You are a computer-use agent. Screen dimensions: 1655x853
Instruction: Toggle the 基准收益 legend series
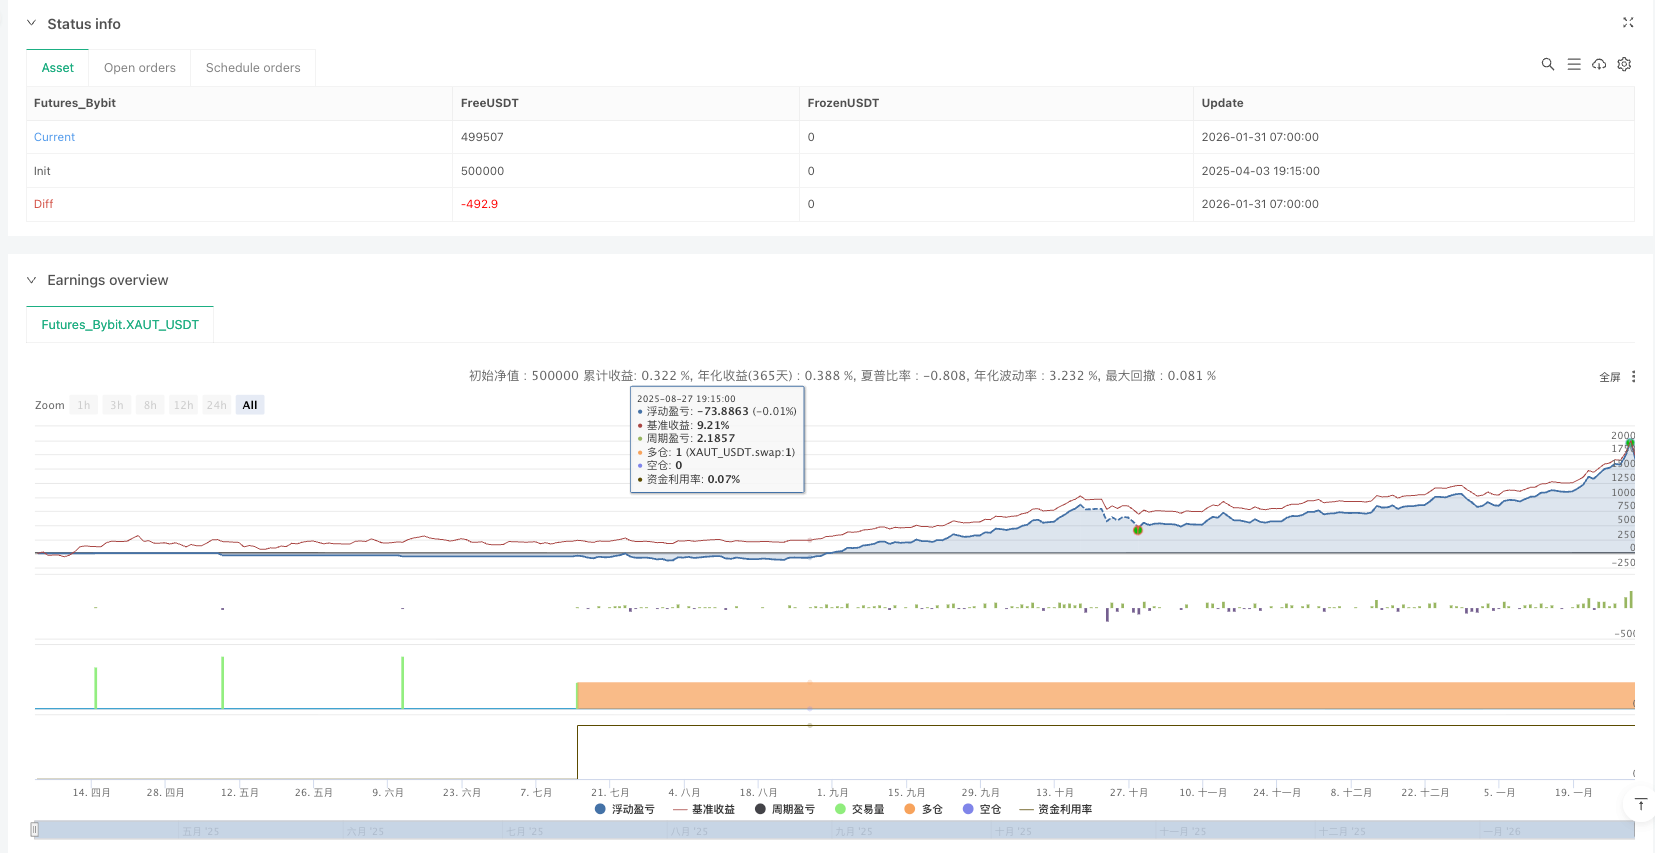point(704,809)
